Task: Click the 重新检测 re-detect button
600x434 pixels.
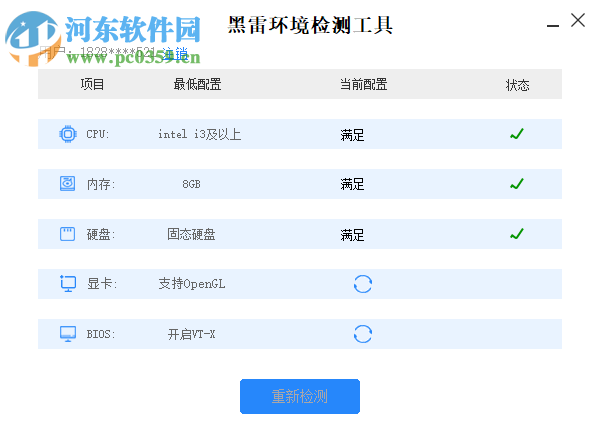Action: [x=300, y=396]
